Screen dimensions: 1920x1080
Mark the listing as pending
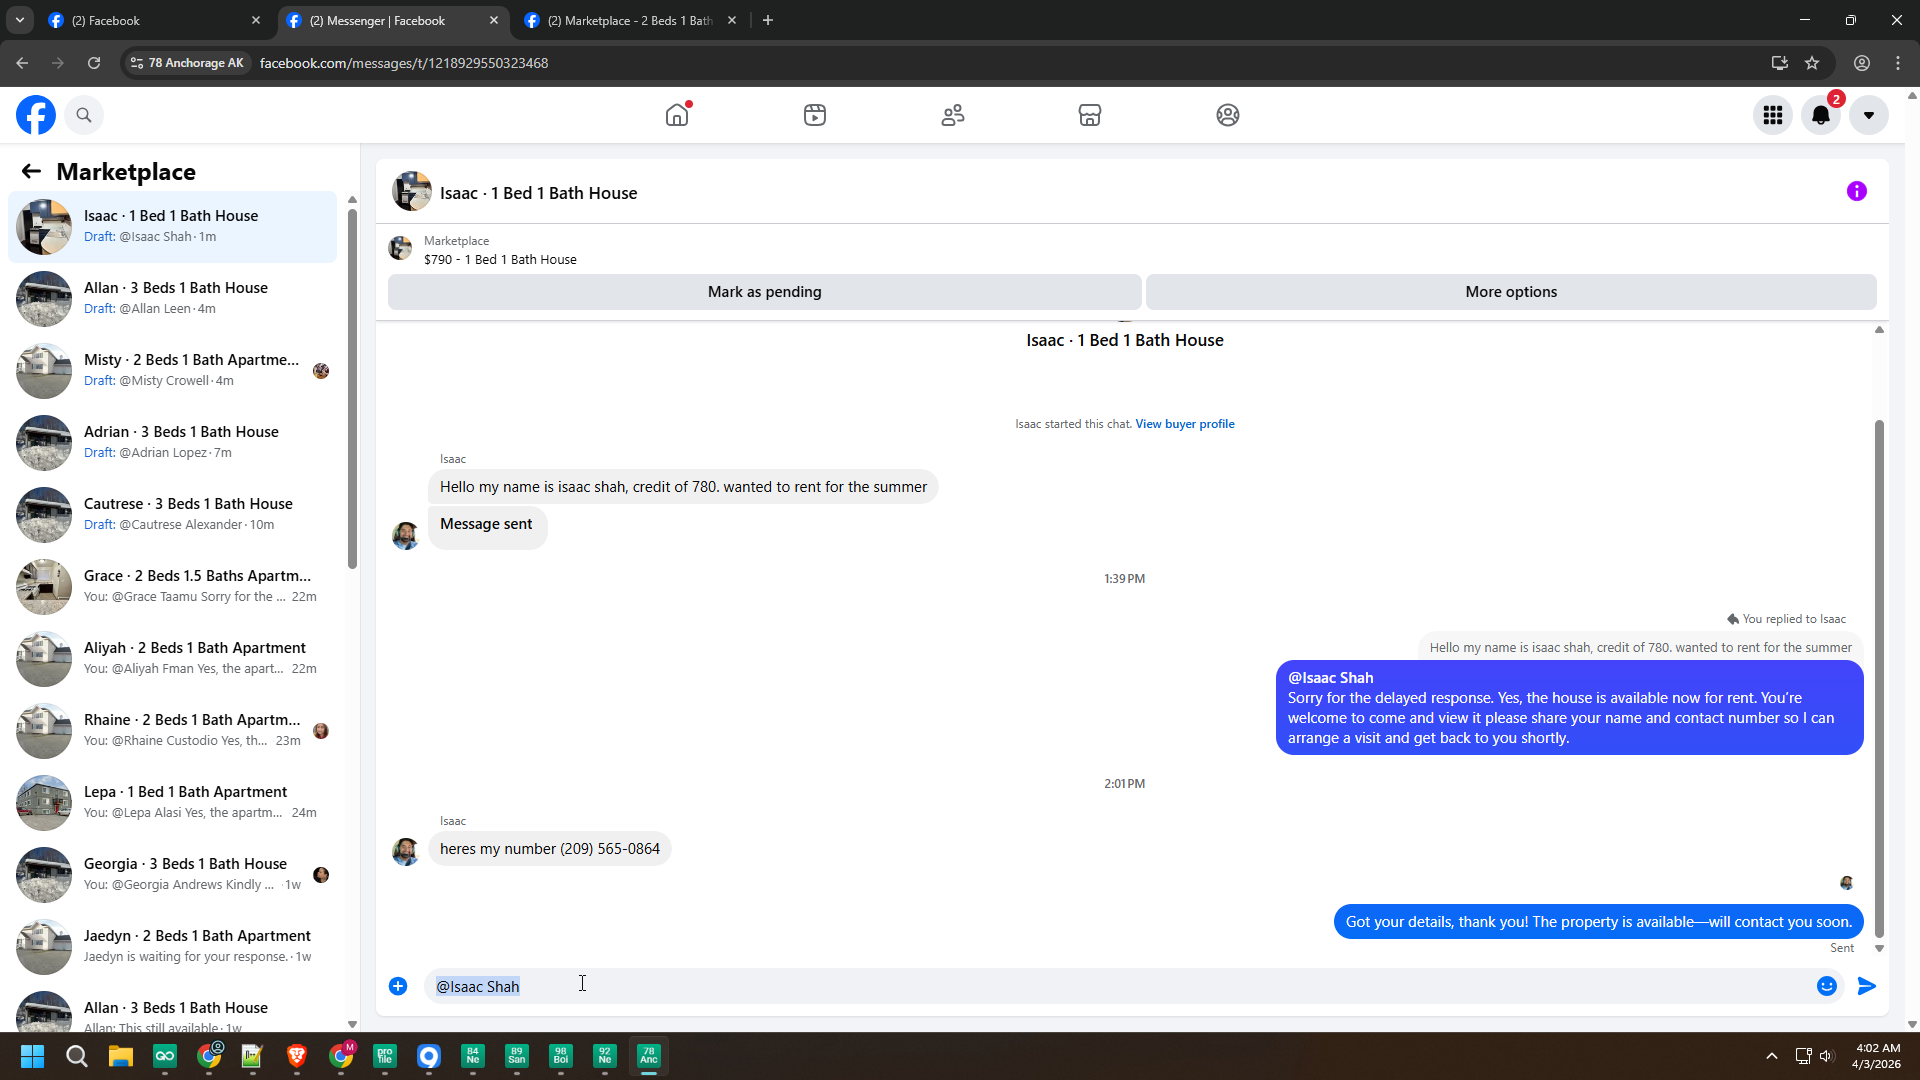765,292
